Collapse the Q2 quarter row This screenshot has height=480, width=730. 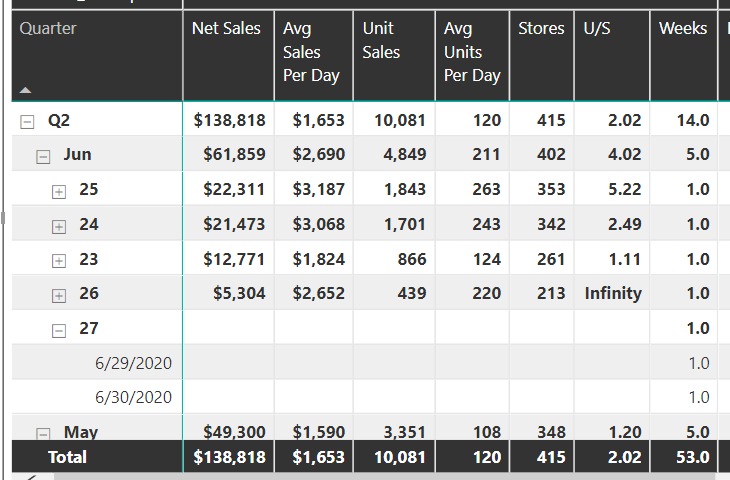tap(27, 122)
